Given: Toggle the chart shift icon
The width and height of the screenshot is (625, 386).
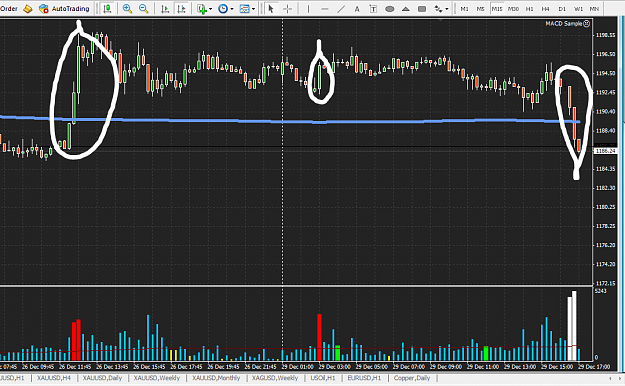Looking at the screenshot, I should coord(181,8).
